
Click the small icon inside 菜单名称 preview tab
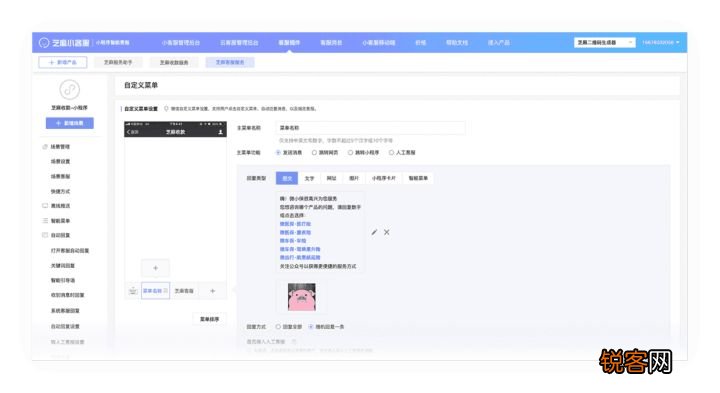click(166, 291)
